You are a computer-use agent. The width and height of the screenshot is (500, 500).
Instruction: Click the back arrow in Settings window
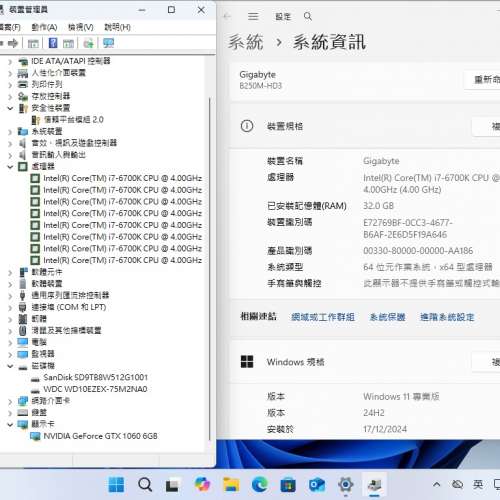(227, 16)
